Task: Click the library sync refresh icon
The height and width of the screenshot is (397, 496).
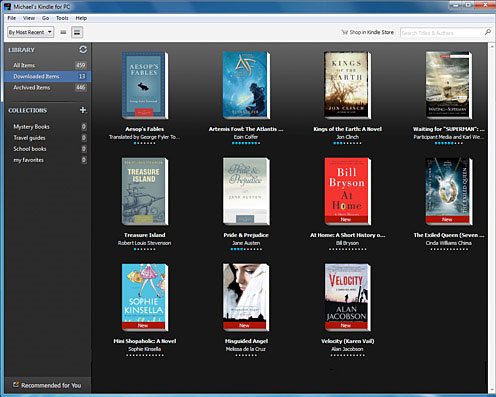Action: (x=83, y=50)
